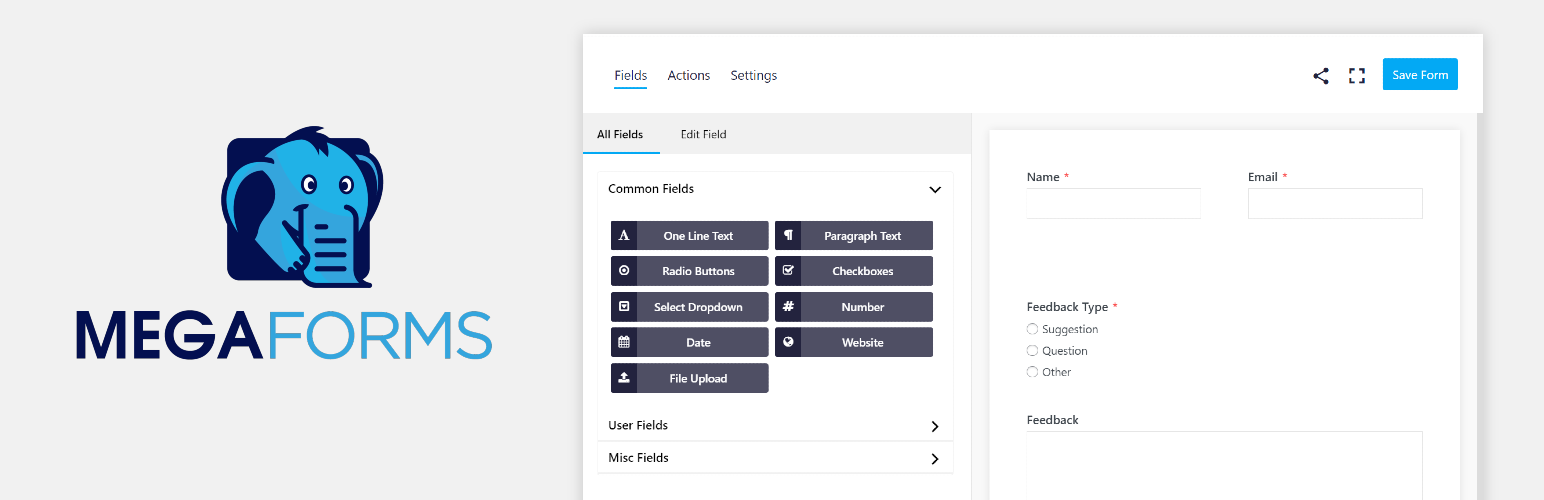Select the Question radio option
The height and width of the screenshot is (500, 1544).
pyautogui.click(x=1032, y=351)
